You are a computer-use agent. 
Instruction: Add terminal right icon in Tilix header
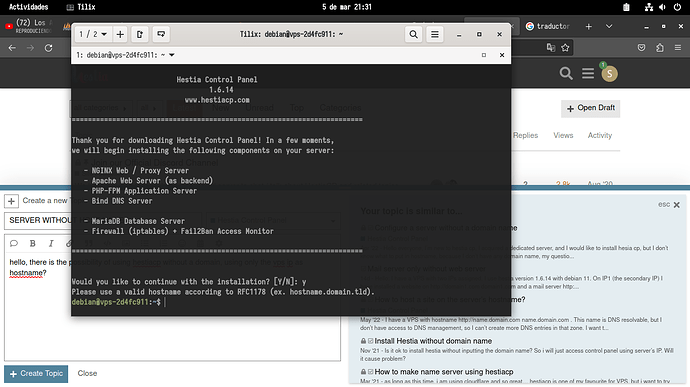139,34
